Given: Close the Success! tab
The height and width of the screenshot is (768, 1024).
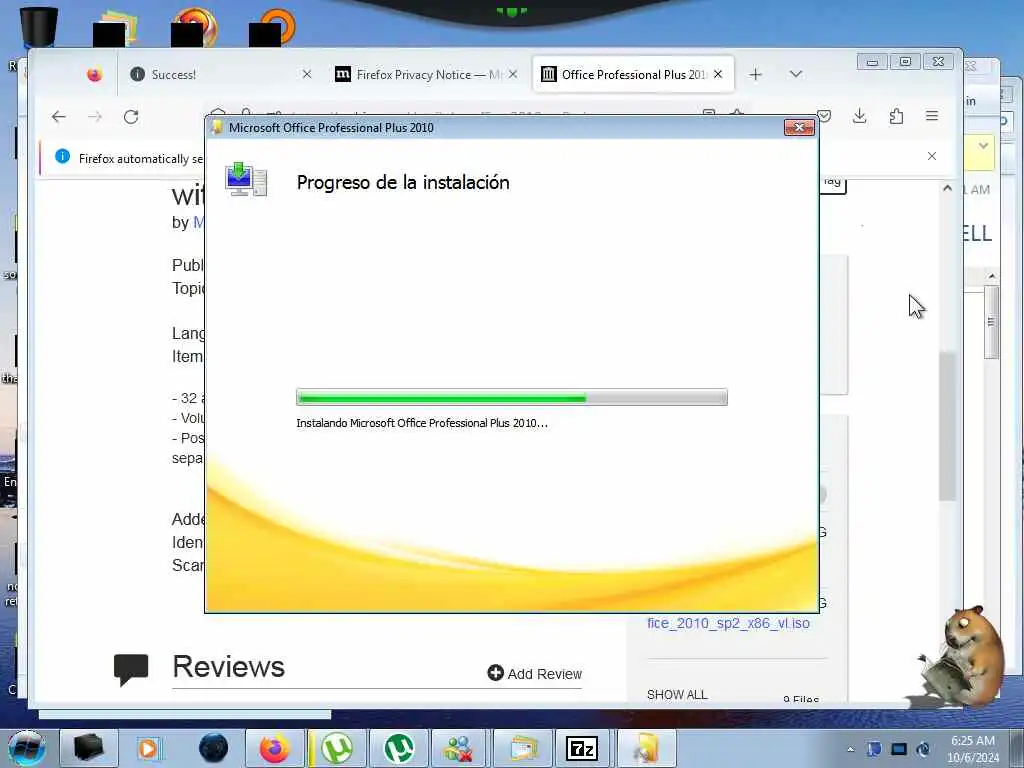Looking at the screenshot, I should point(307,74).
